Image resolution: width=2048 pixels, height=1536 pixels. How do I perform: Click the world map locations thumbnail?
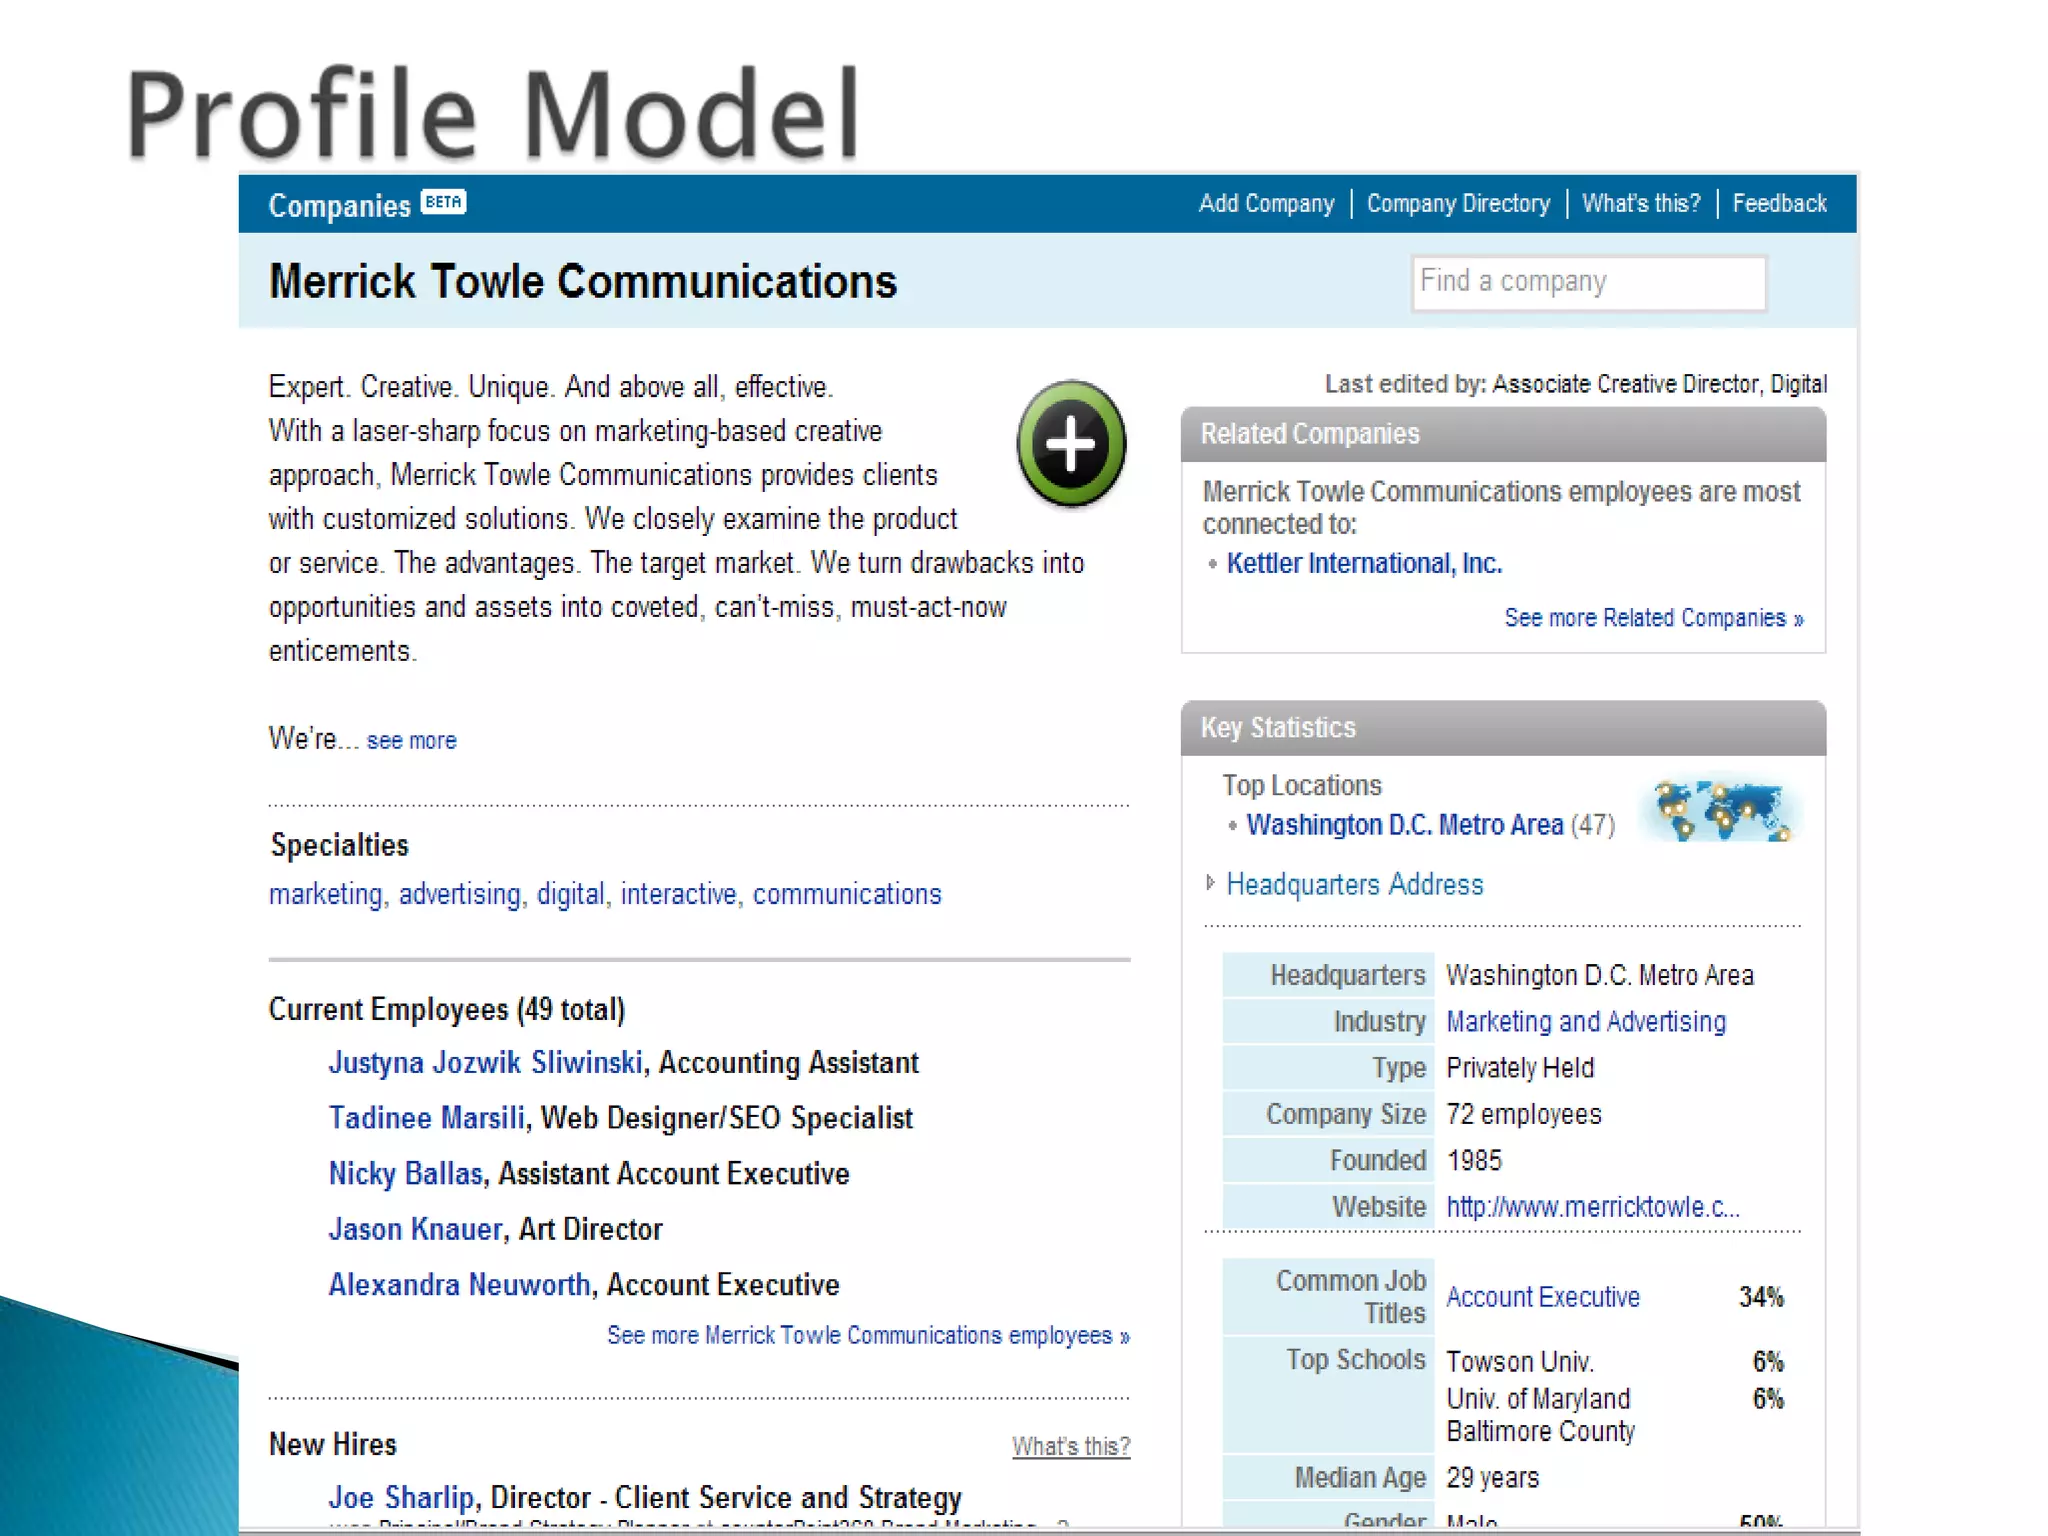coord(1724,811)
